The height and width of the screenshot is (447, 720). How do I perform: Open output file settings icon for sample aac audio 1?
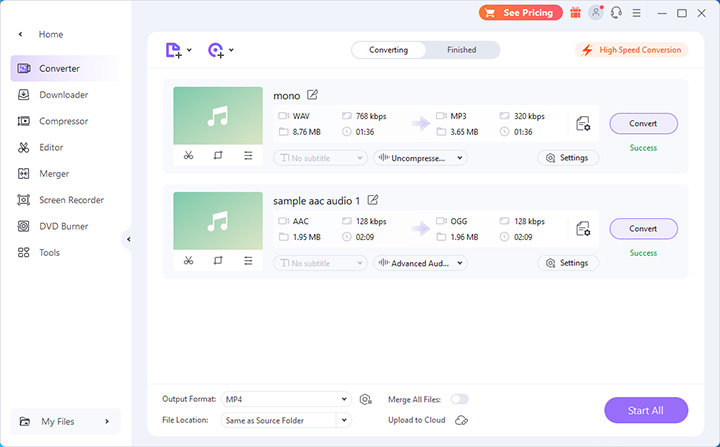pyautogui.click(x=583, y=229)
